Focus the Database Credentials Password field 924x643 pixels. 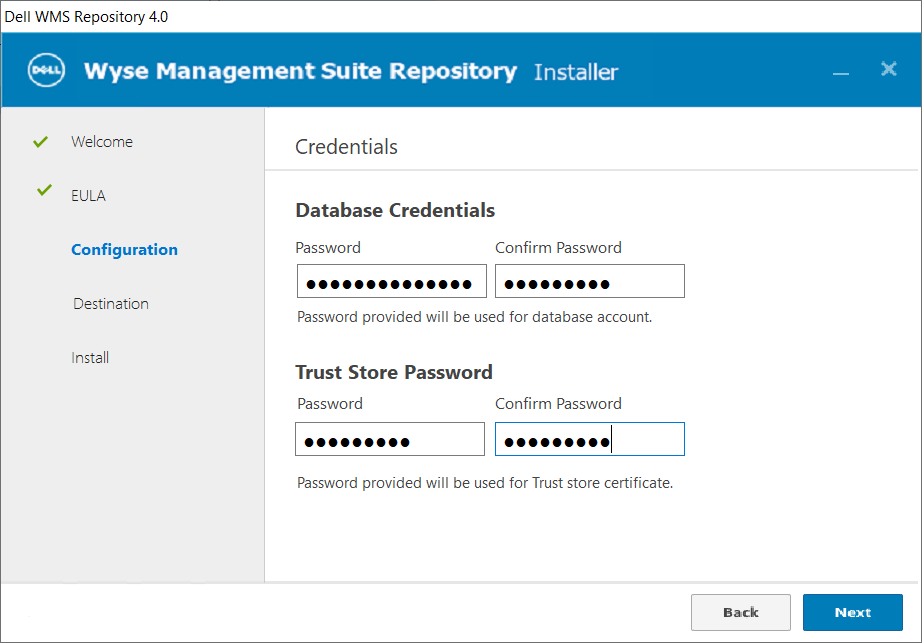pos(391,282)
